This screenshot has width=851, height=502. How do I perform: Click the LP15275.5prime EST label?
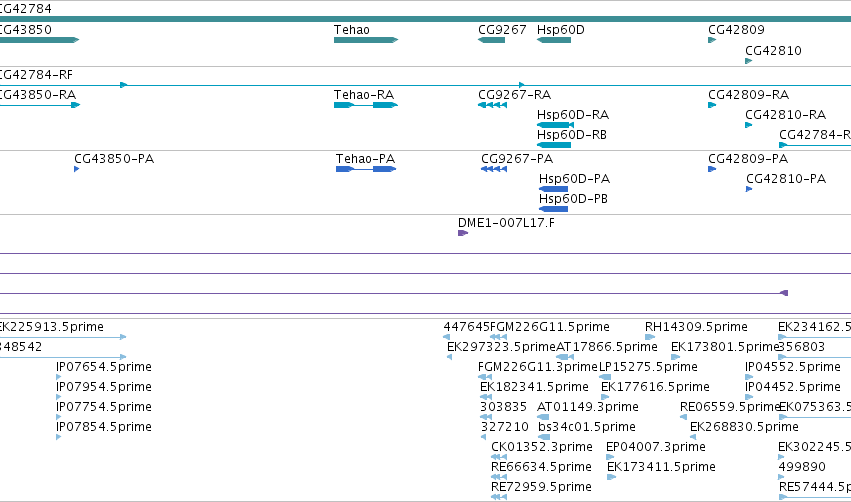(x=648, y=366)
